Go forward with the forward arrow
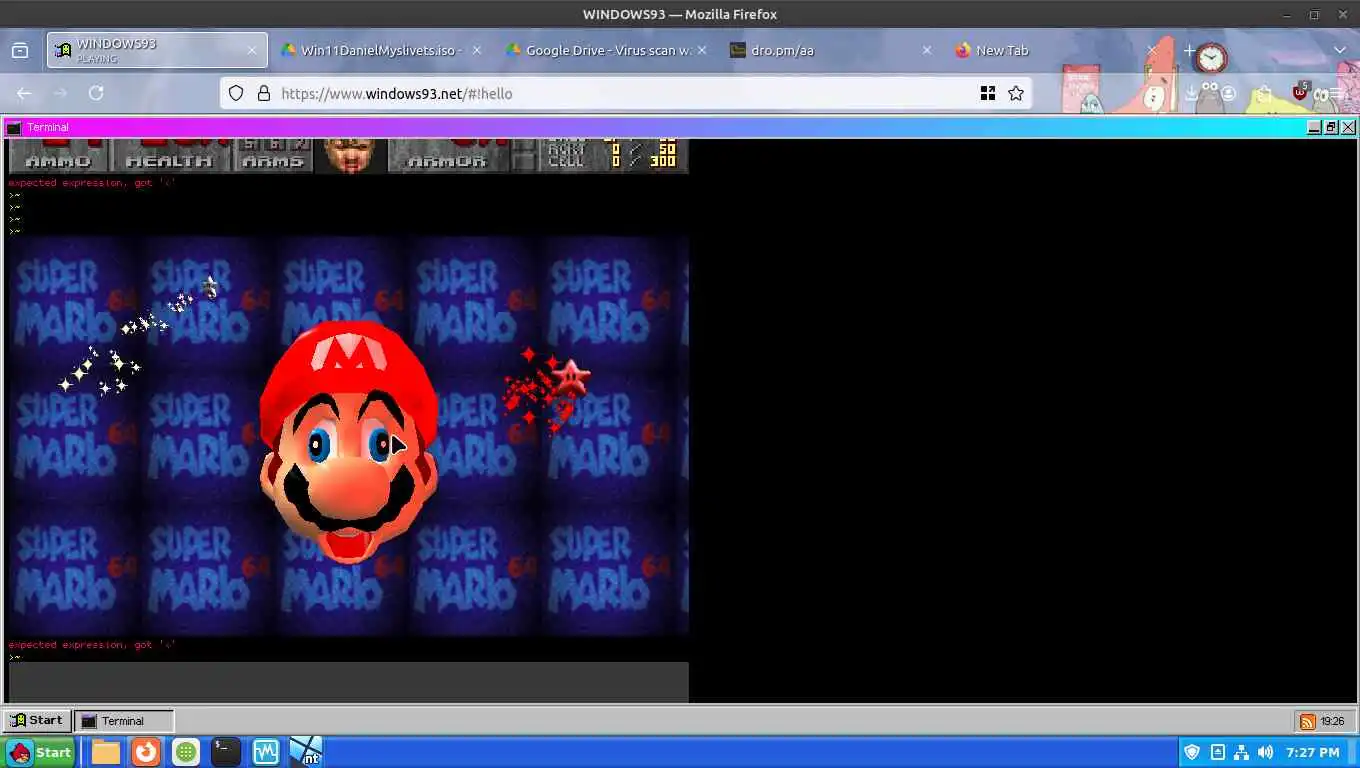The image size is (1360, 768). [x=60, y=93]
